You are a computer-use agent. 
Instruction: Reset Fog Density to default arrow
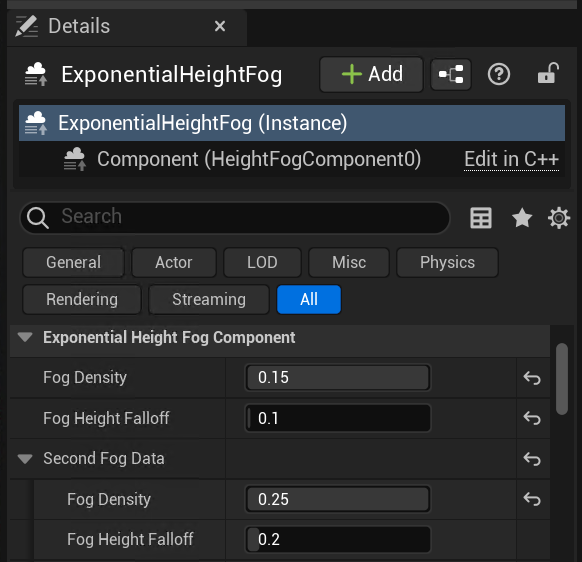click(532, 378)
